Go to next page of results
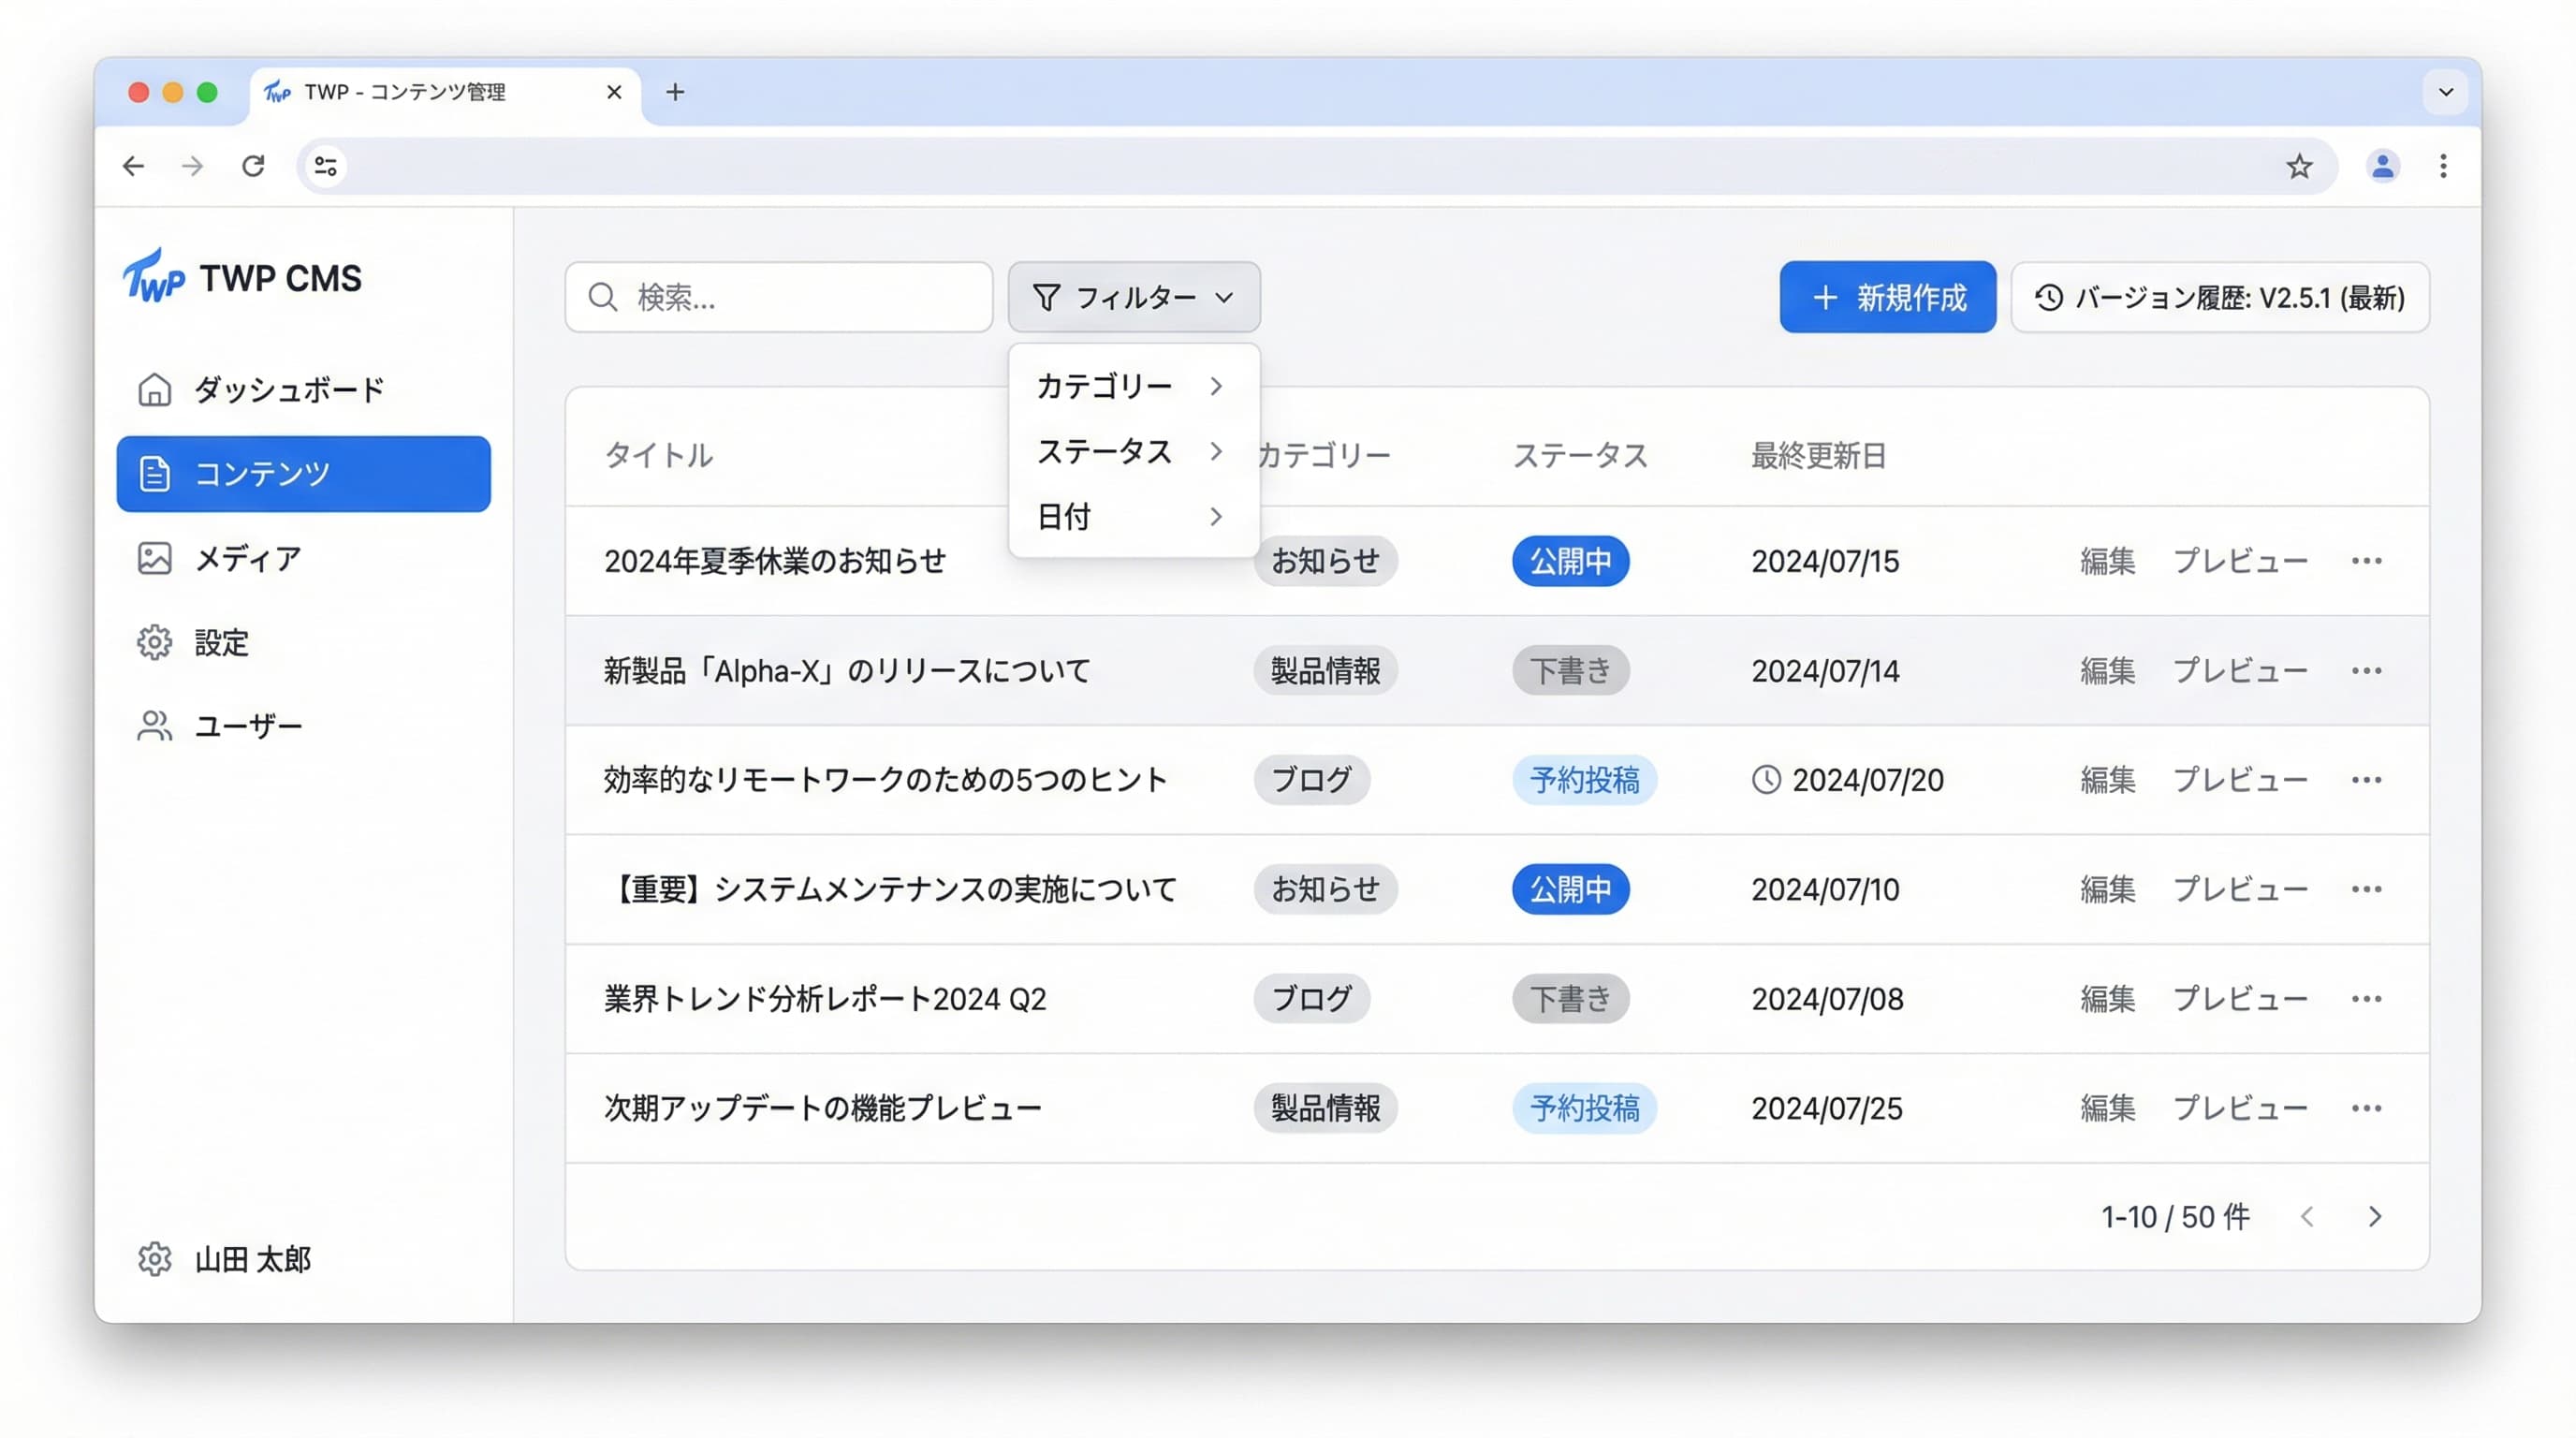 [x=2374, y=1216]
